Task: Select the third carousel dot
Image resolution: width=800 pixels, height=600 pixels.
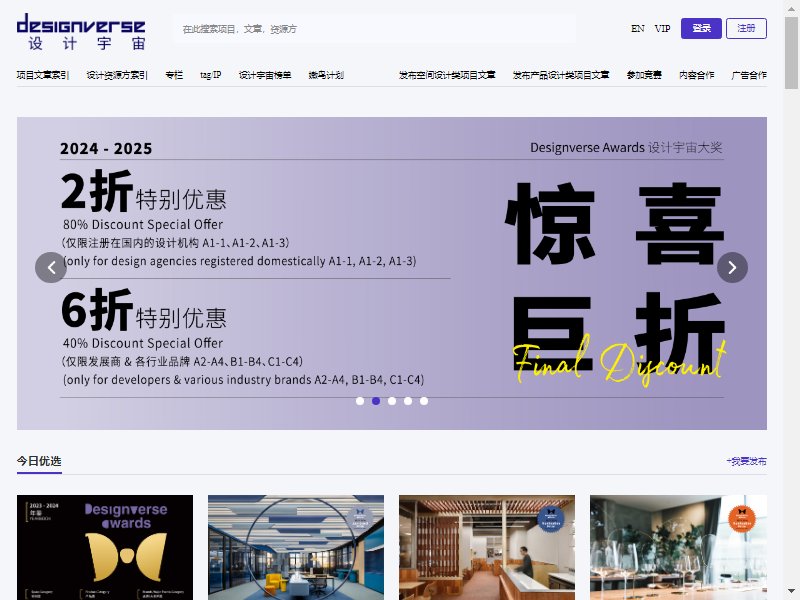Action: 392,401
